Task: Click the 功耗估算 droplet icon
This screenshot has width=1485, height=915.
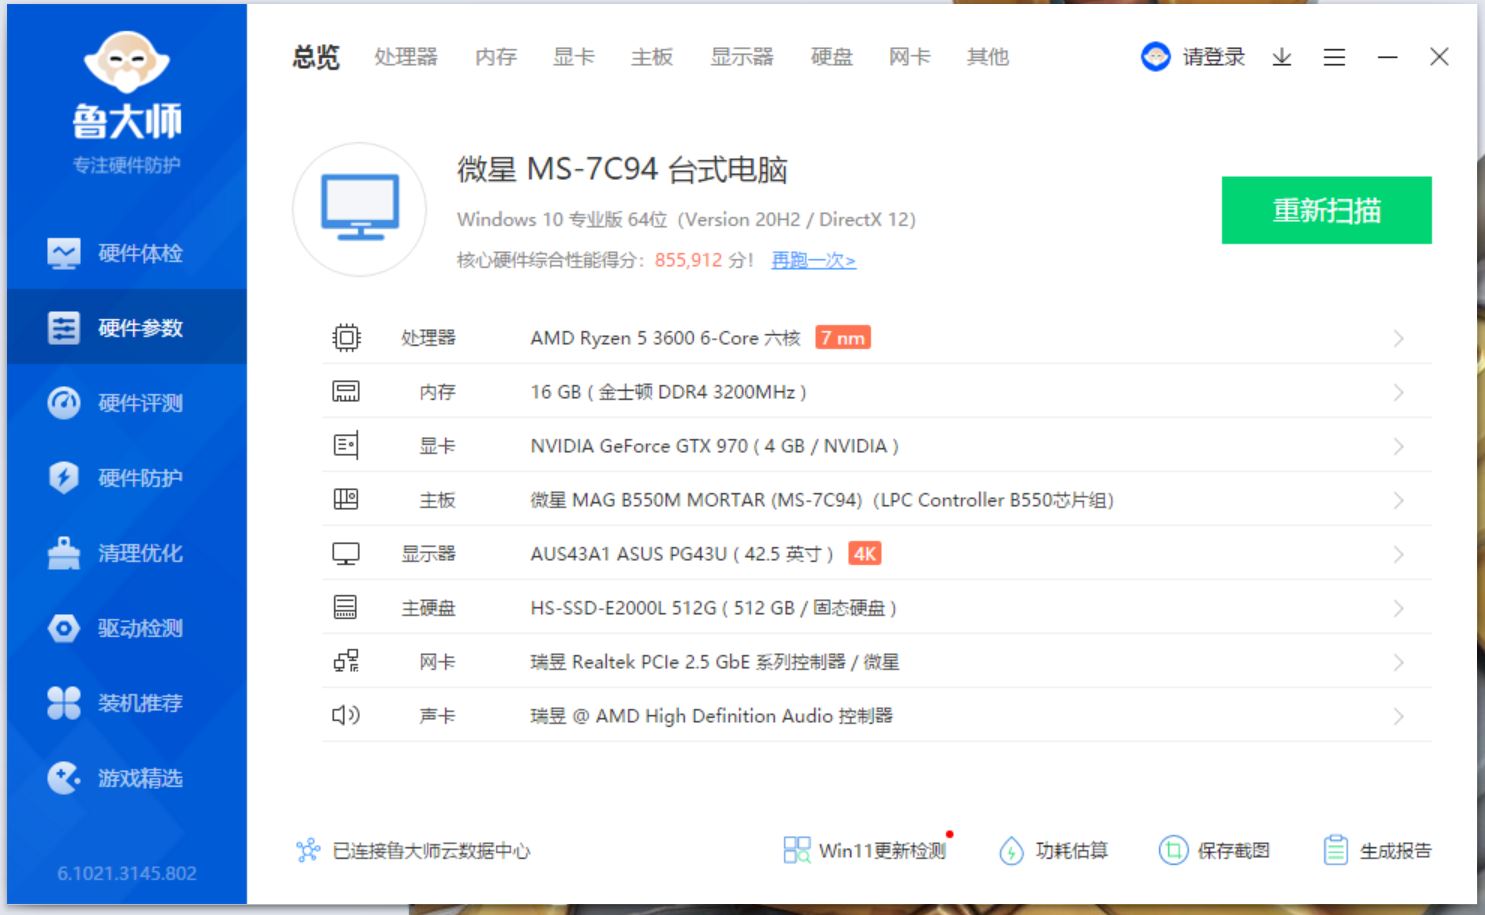Action: click(1012, 851)
